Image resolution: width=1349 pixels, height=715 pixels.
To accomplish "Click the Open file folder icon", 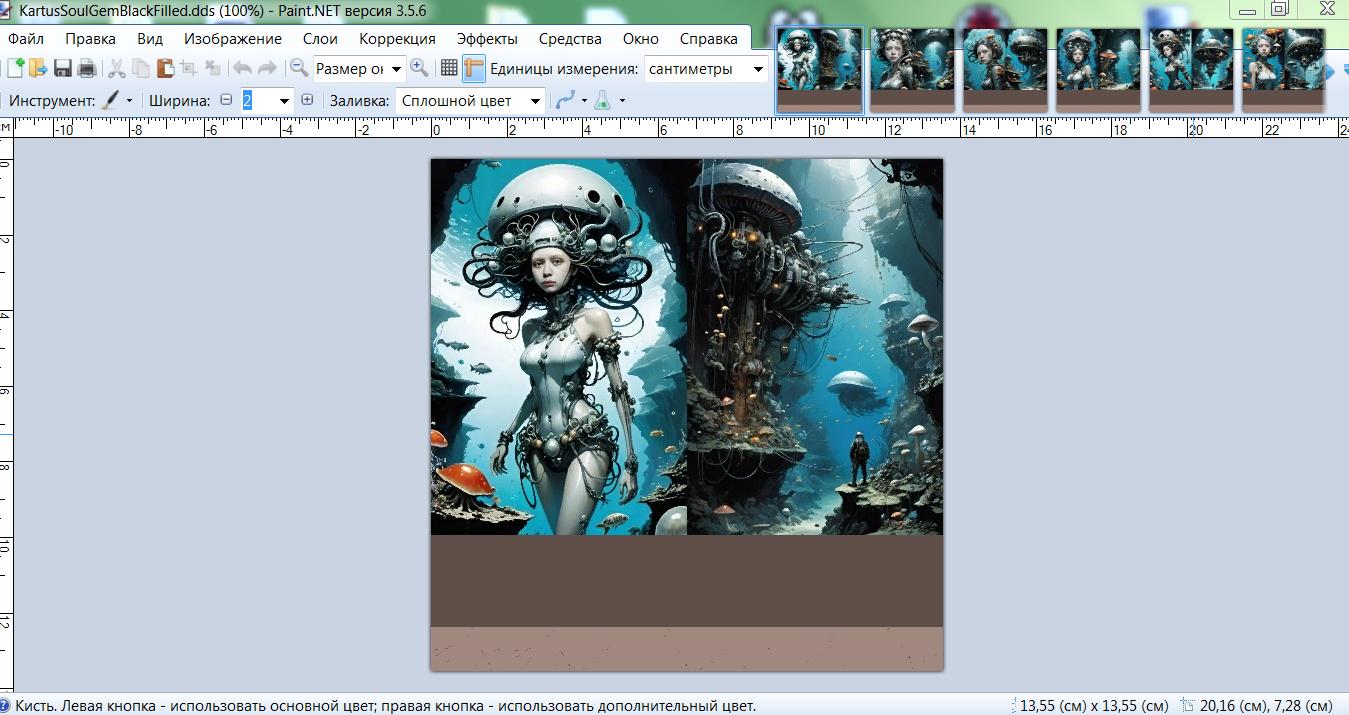I will point(38,69).
